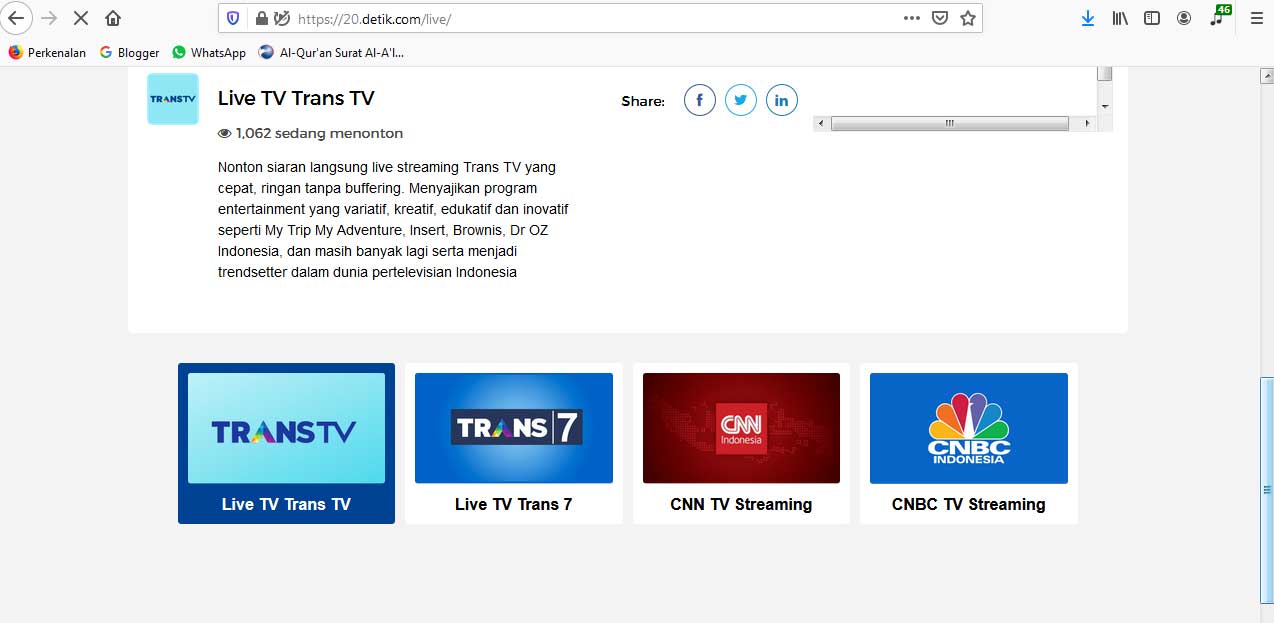Stop page loading with the X button
The image size is (1274, 623).
click(81, 18)
